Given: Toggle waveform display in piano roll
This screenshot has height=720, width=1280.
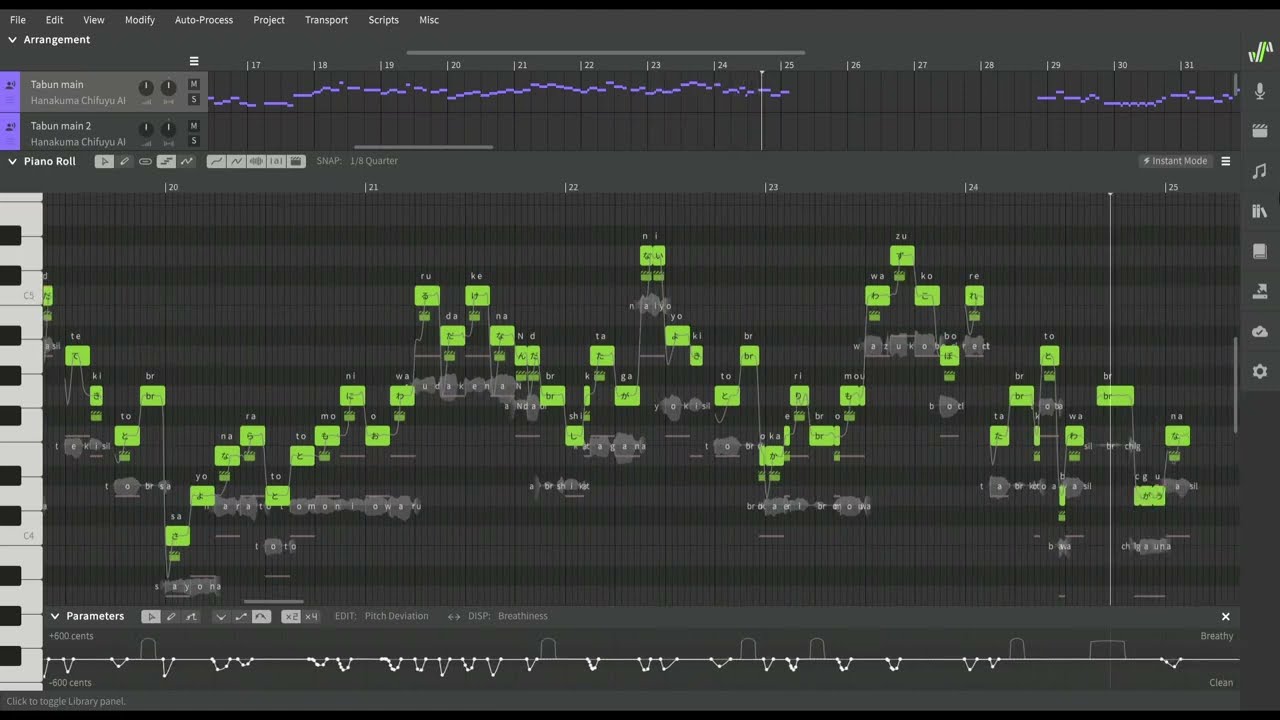Looking at the screenshot, I should click(256, 161).
